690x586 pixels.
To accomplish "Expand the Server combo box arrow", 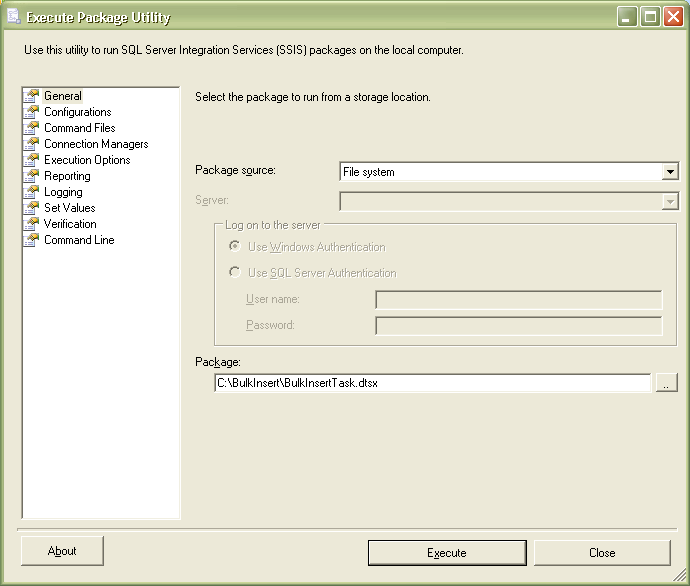I will click(670, 201).
